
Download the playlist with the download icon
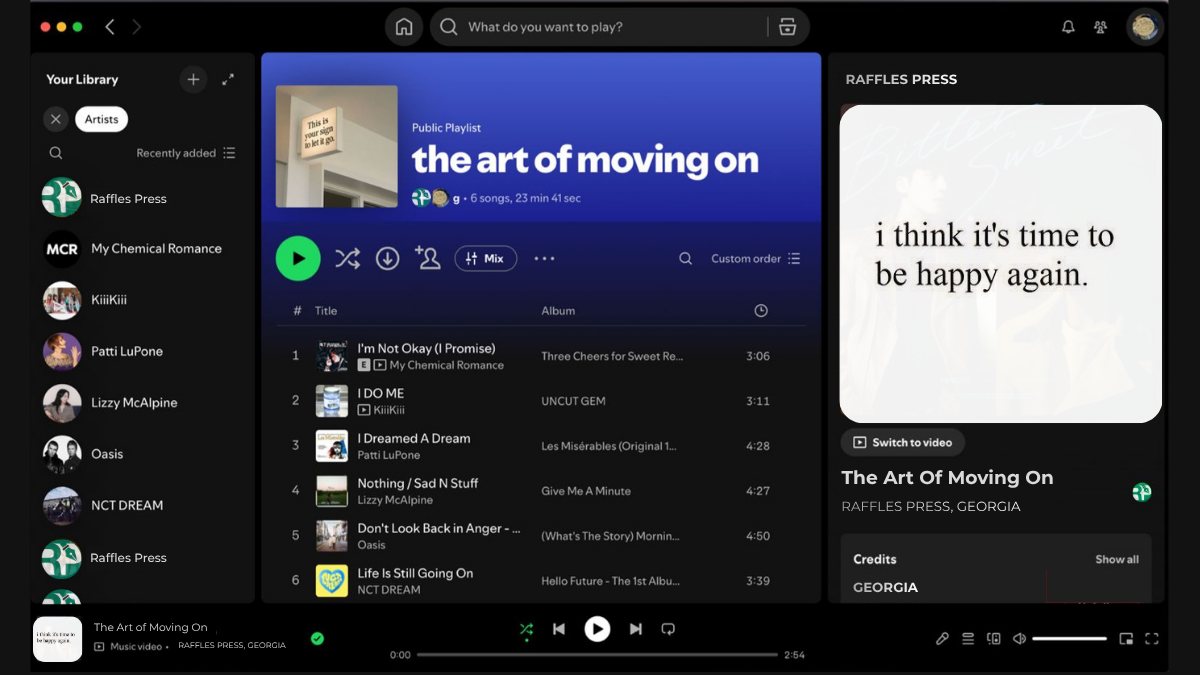tap(387, 259)
